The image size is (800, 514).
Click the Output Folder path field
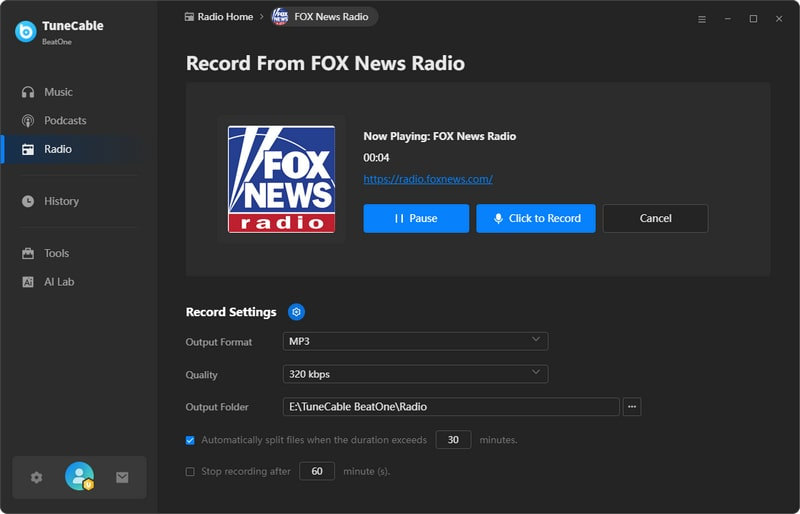[x=451, y=407]
